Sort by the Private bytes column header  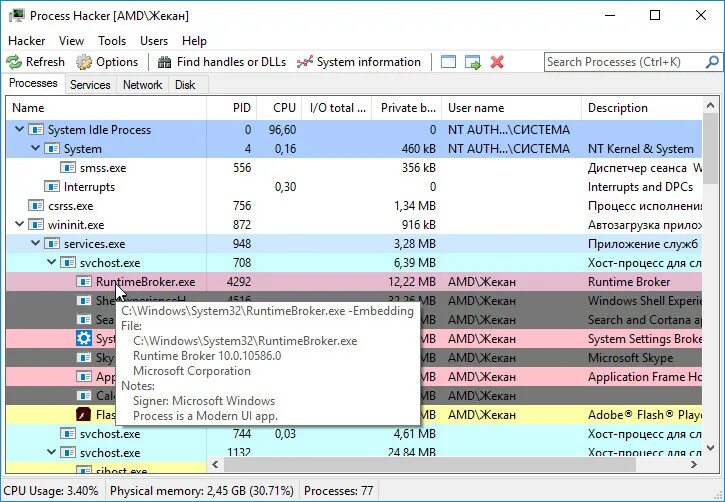tap(407, 108)
